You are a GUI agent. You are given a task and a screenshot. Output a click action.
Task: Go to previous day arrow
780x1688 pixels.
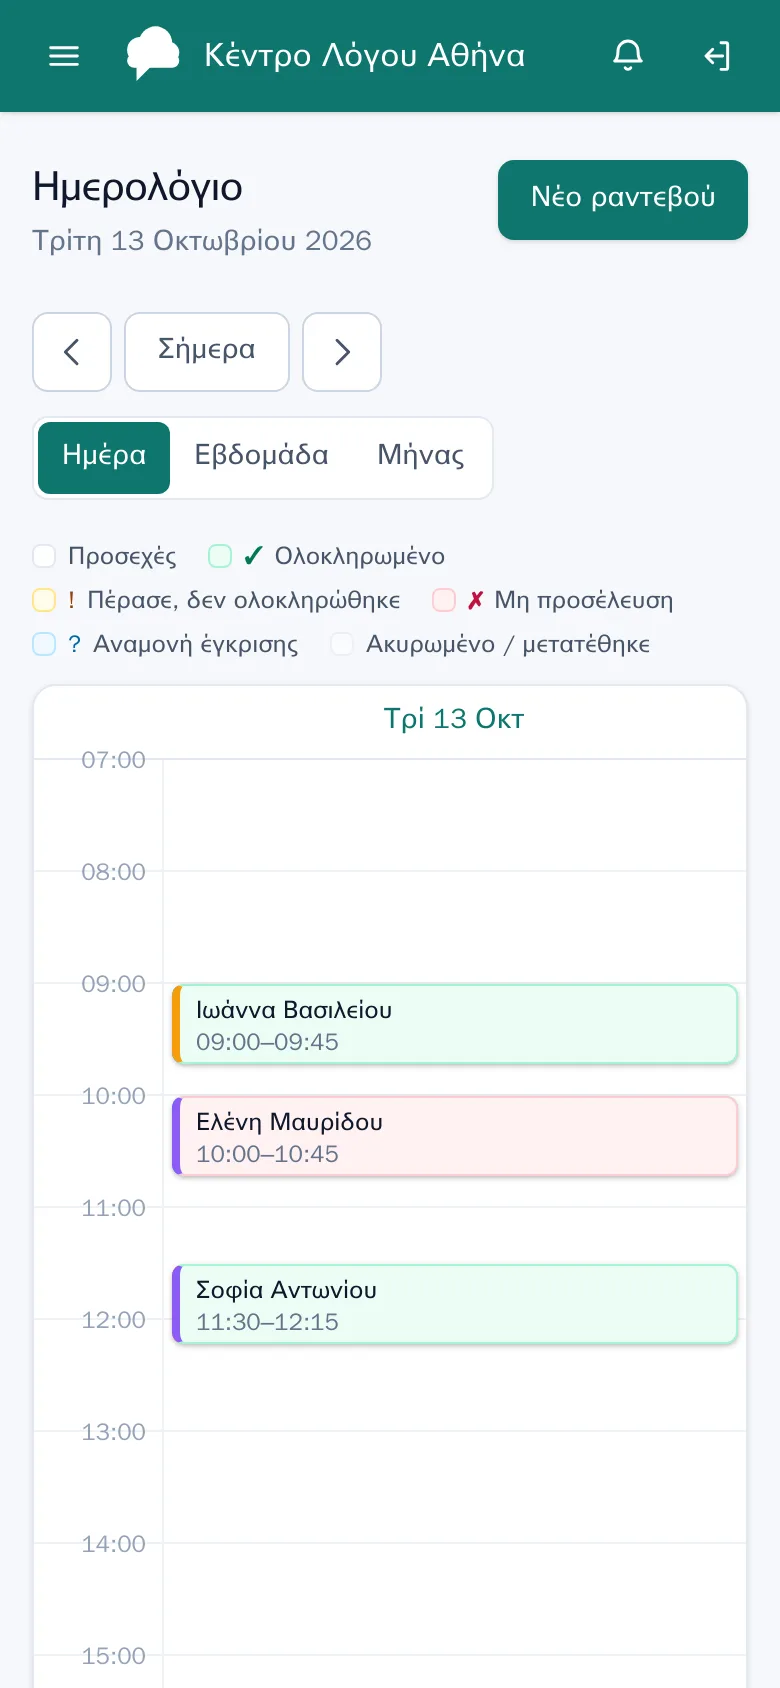pyautogui.click(x=72, y=352)
